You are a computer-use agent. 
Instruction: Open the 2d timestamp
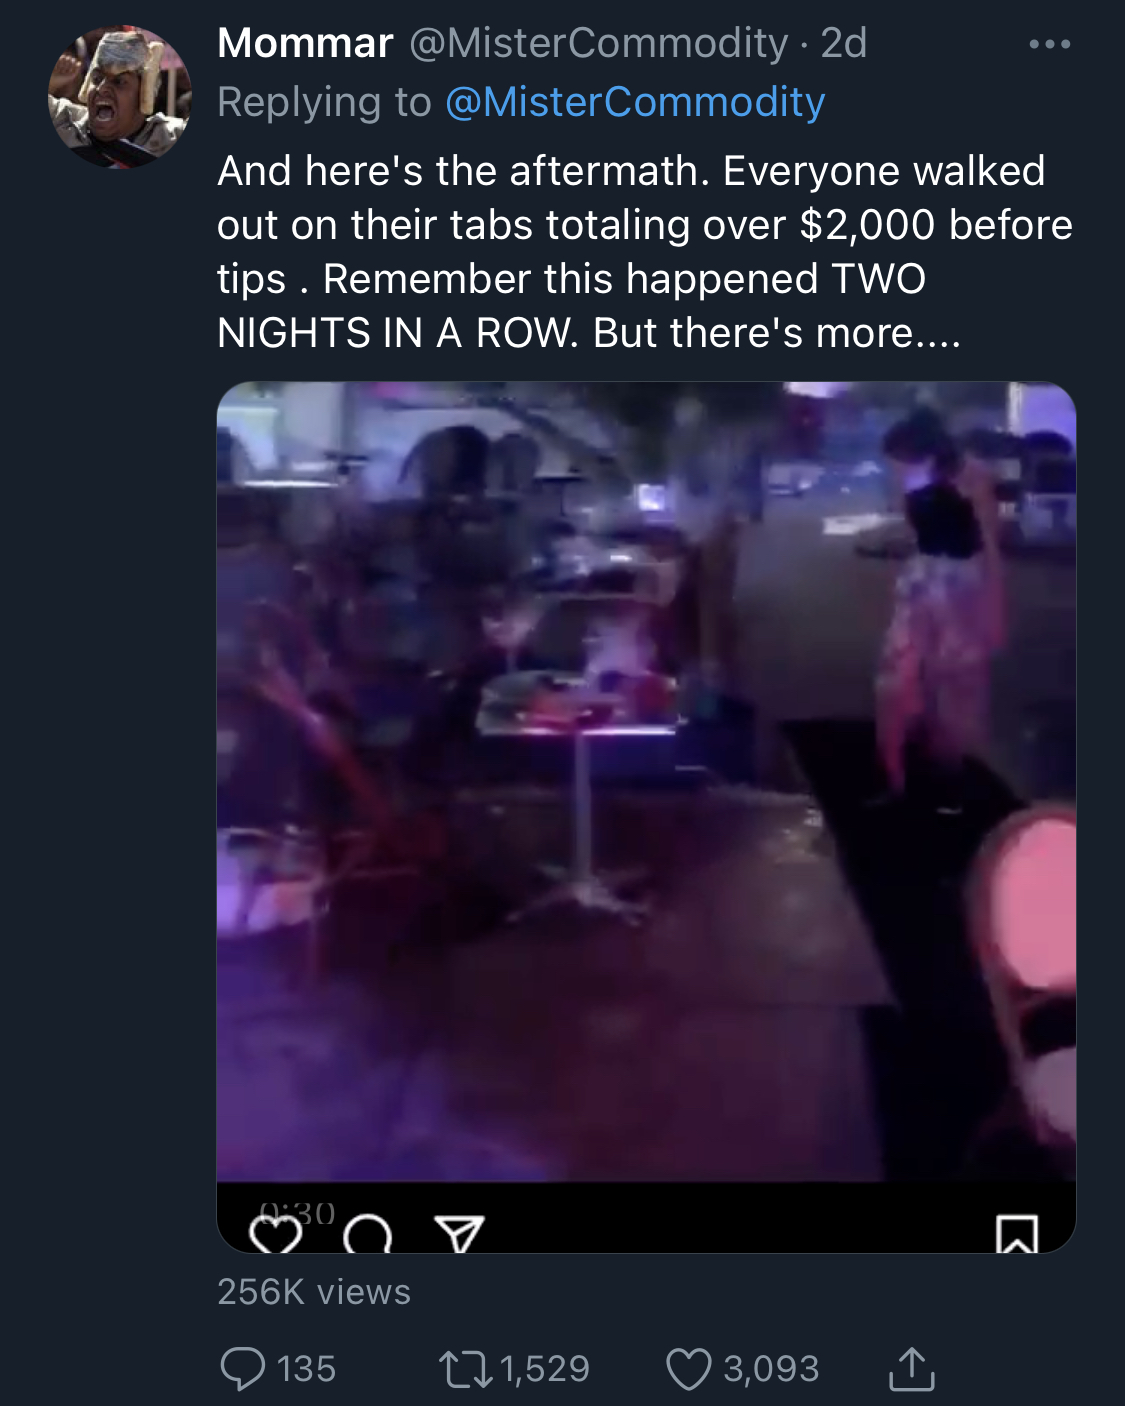click(x=843, y=43)
